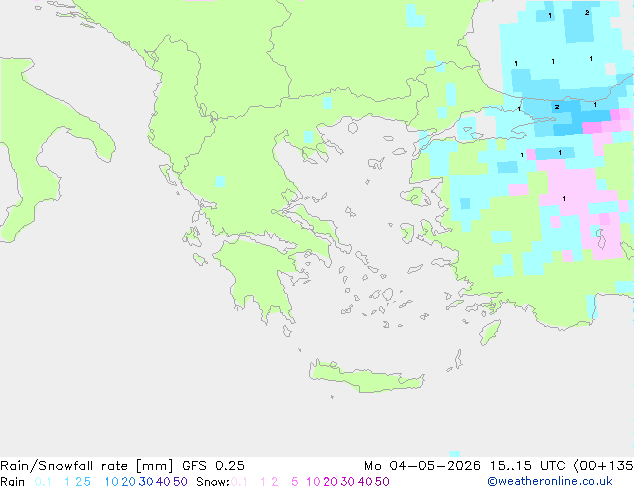Select the snow legend value 40

coord(365,482)
